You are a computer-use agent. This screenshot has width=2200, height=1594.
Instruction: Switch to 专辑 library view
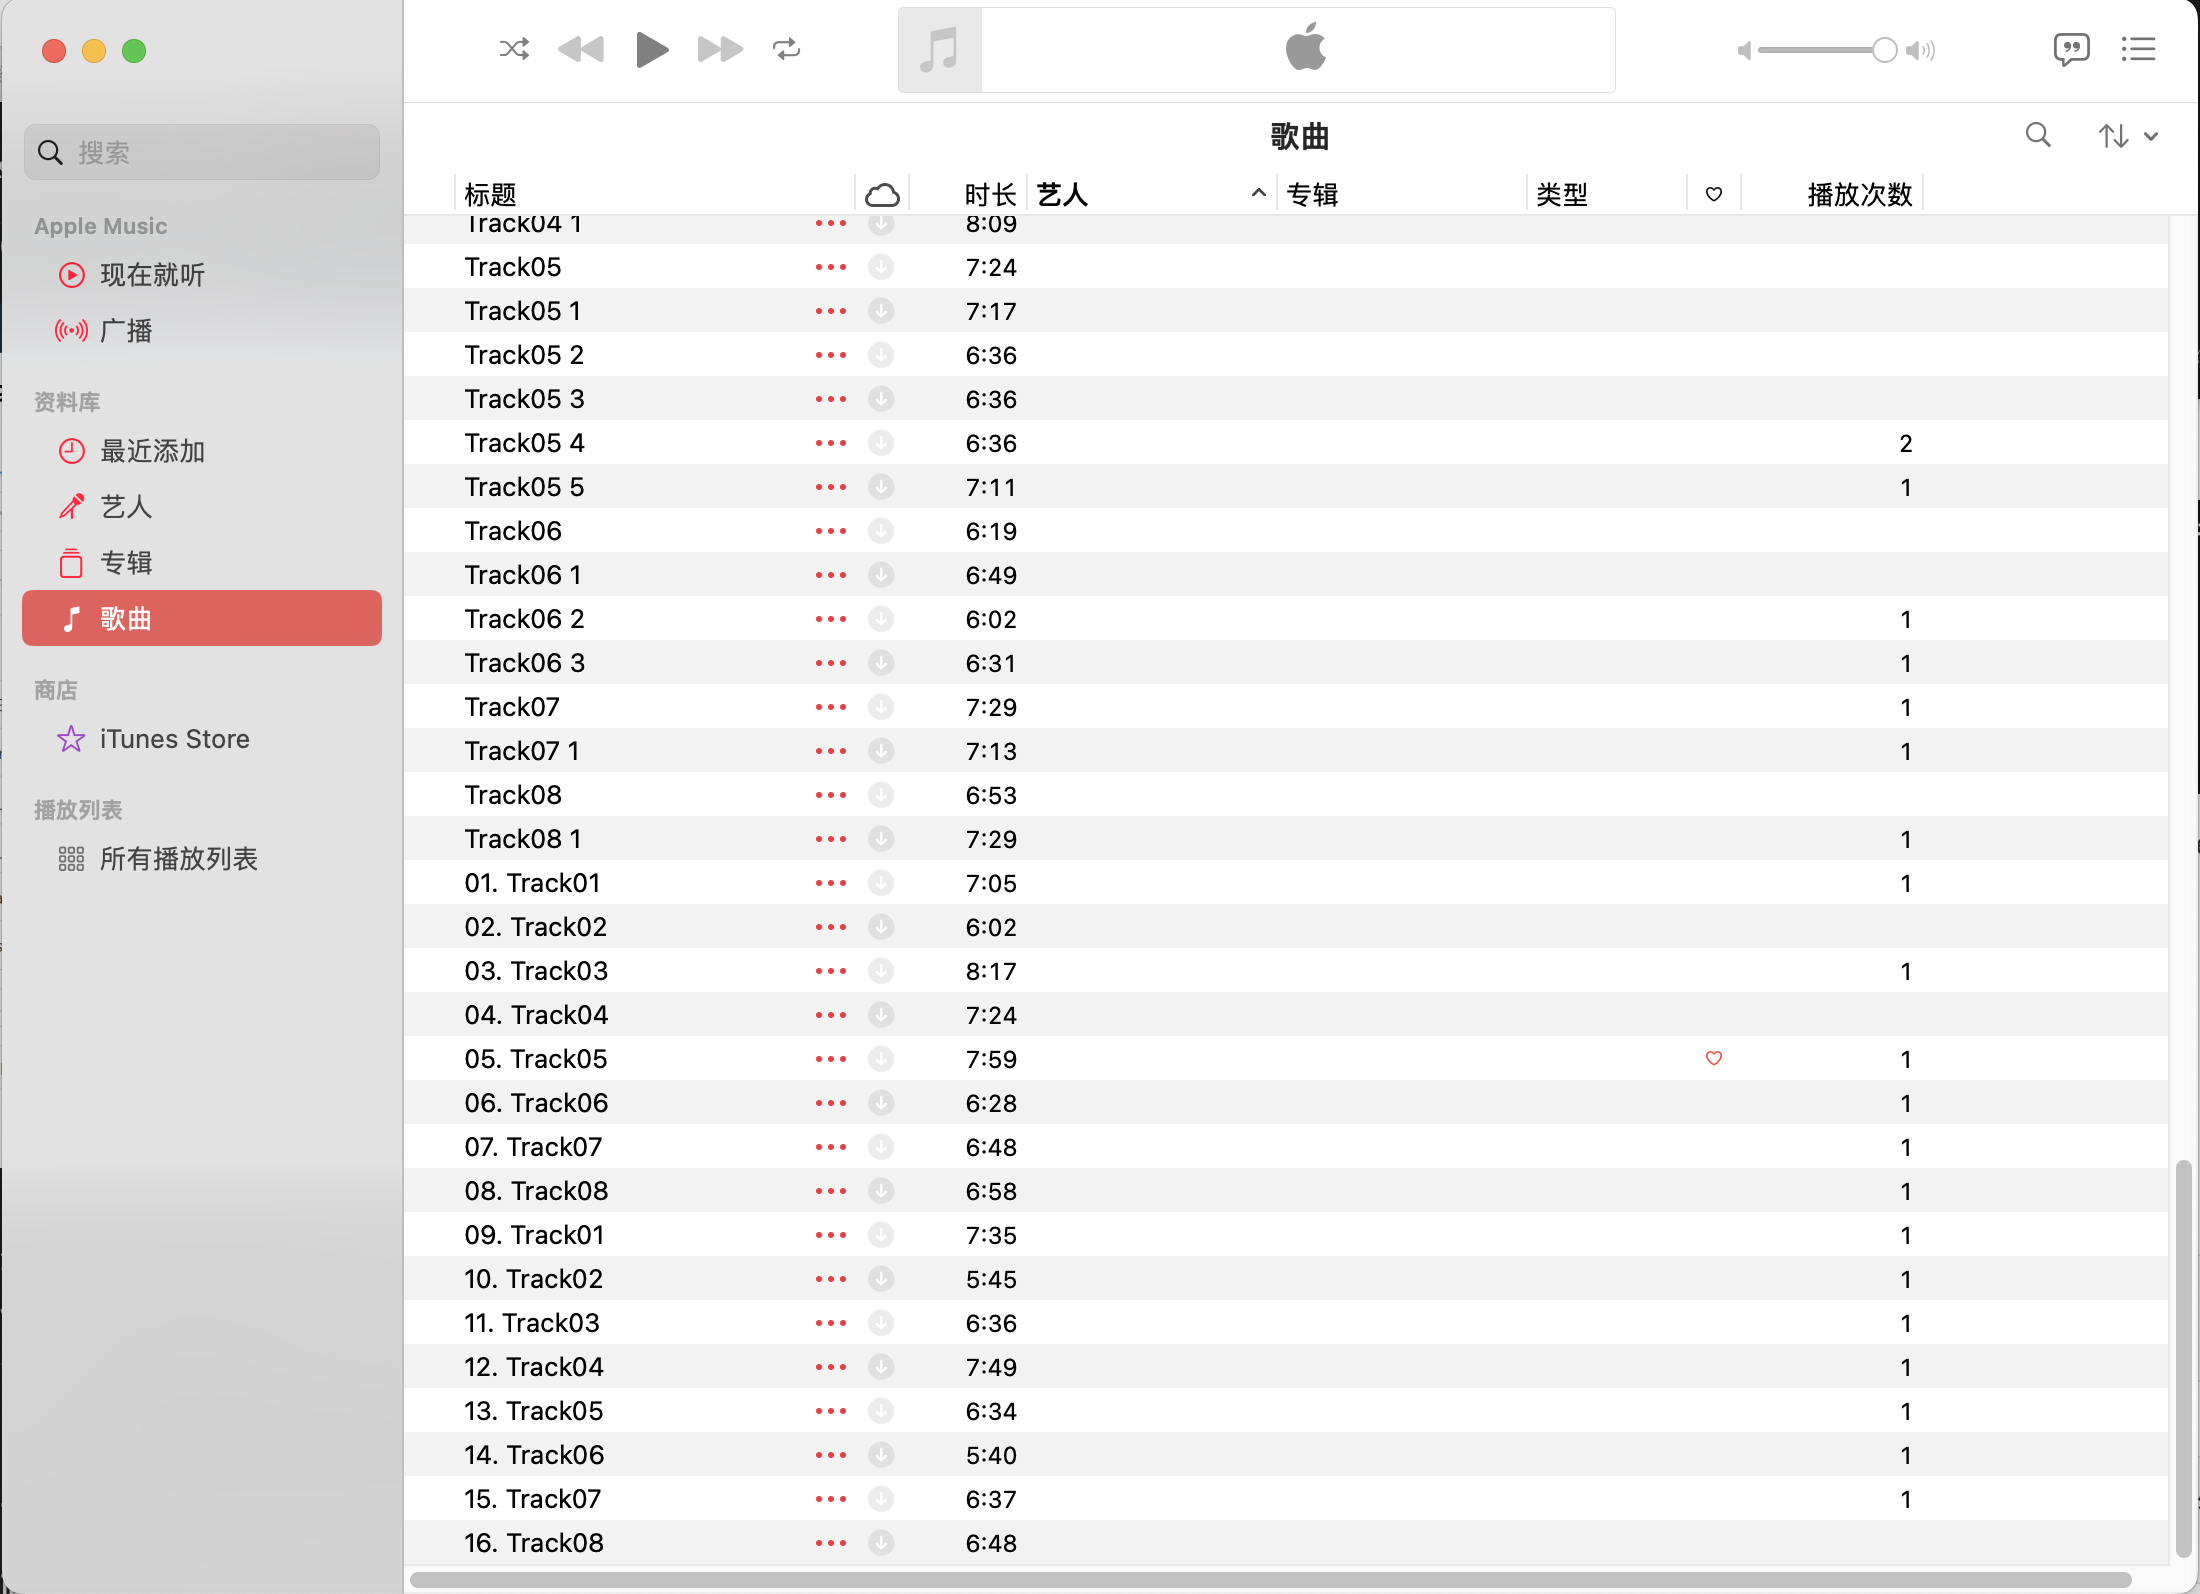[126, 563]
